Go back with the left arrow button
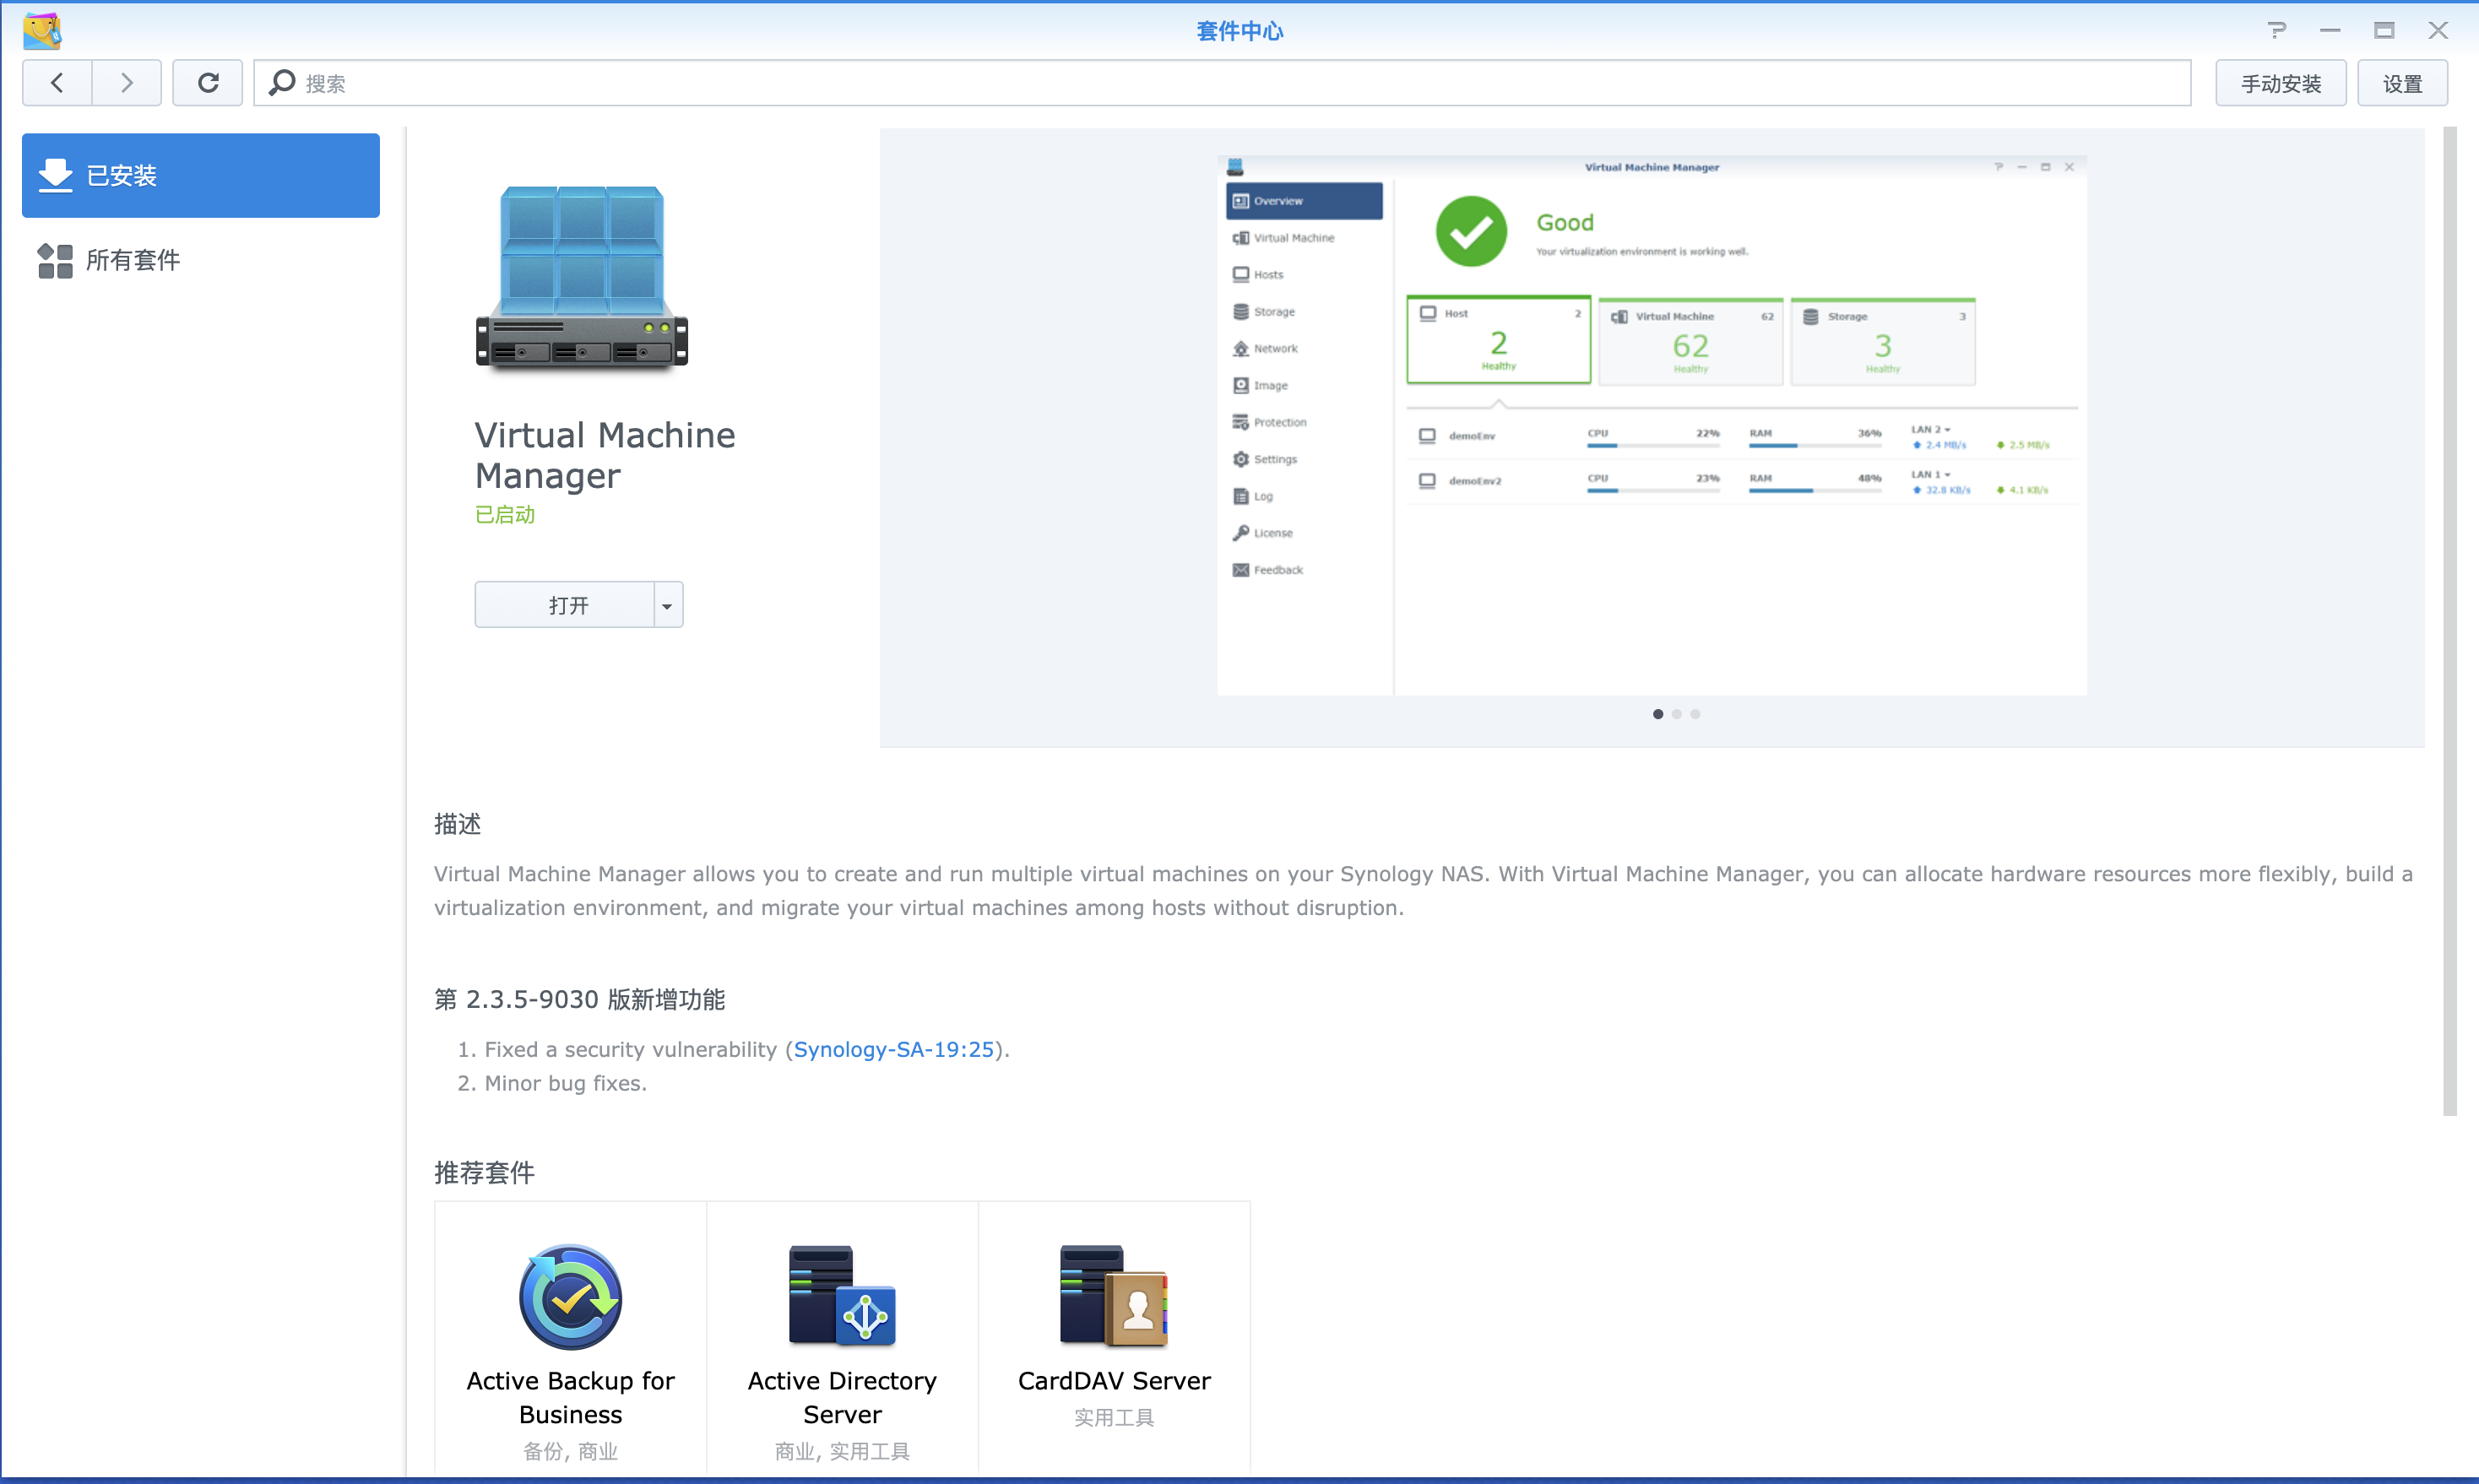The height and width of the screenshot is (1484, 2479). coord(57,83)
